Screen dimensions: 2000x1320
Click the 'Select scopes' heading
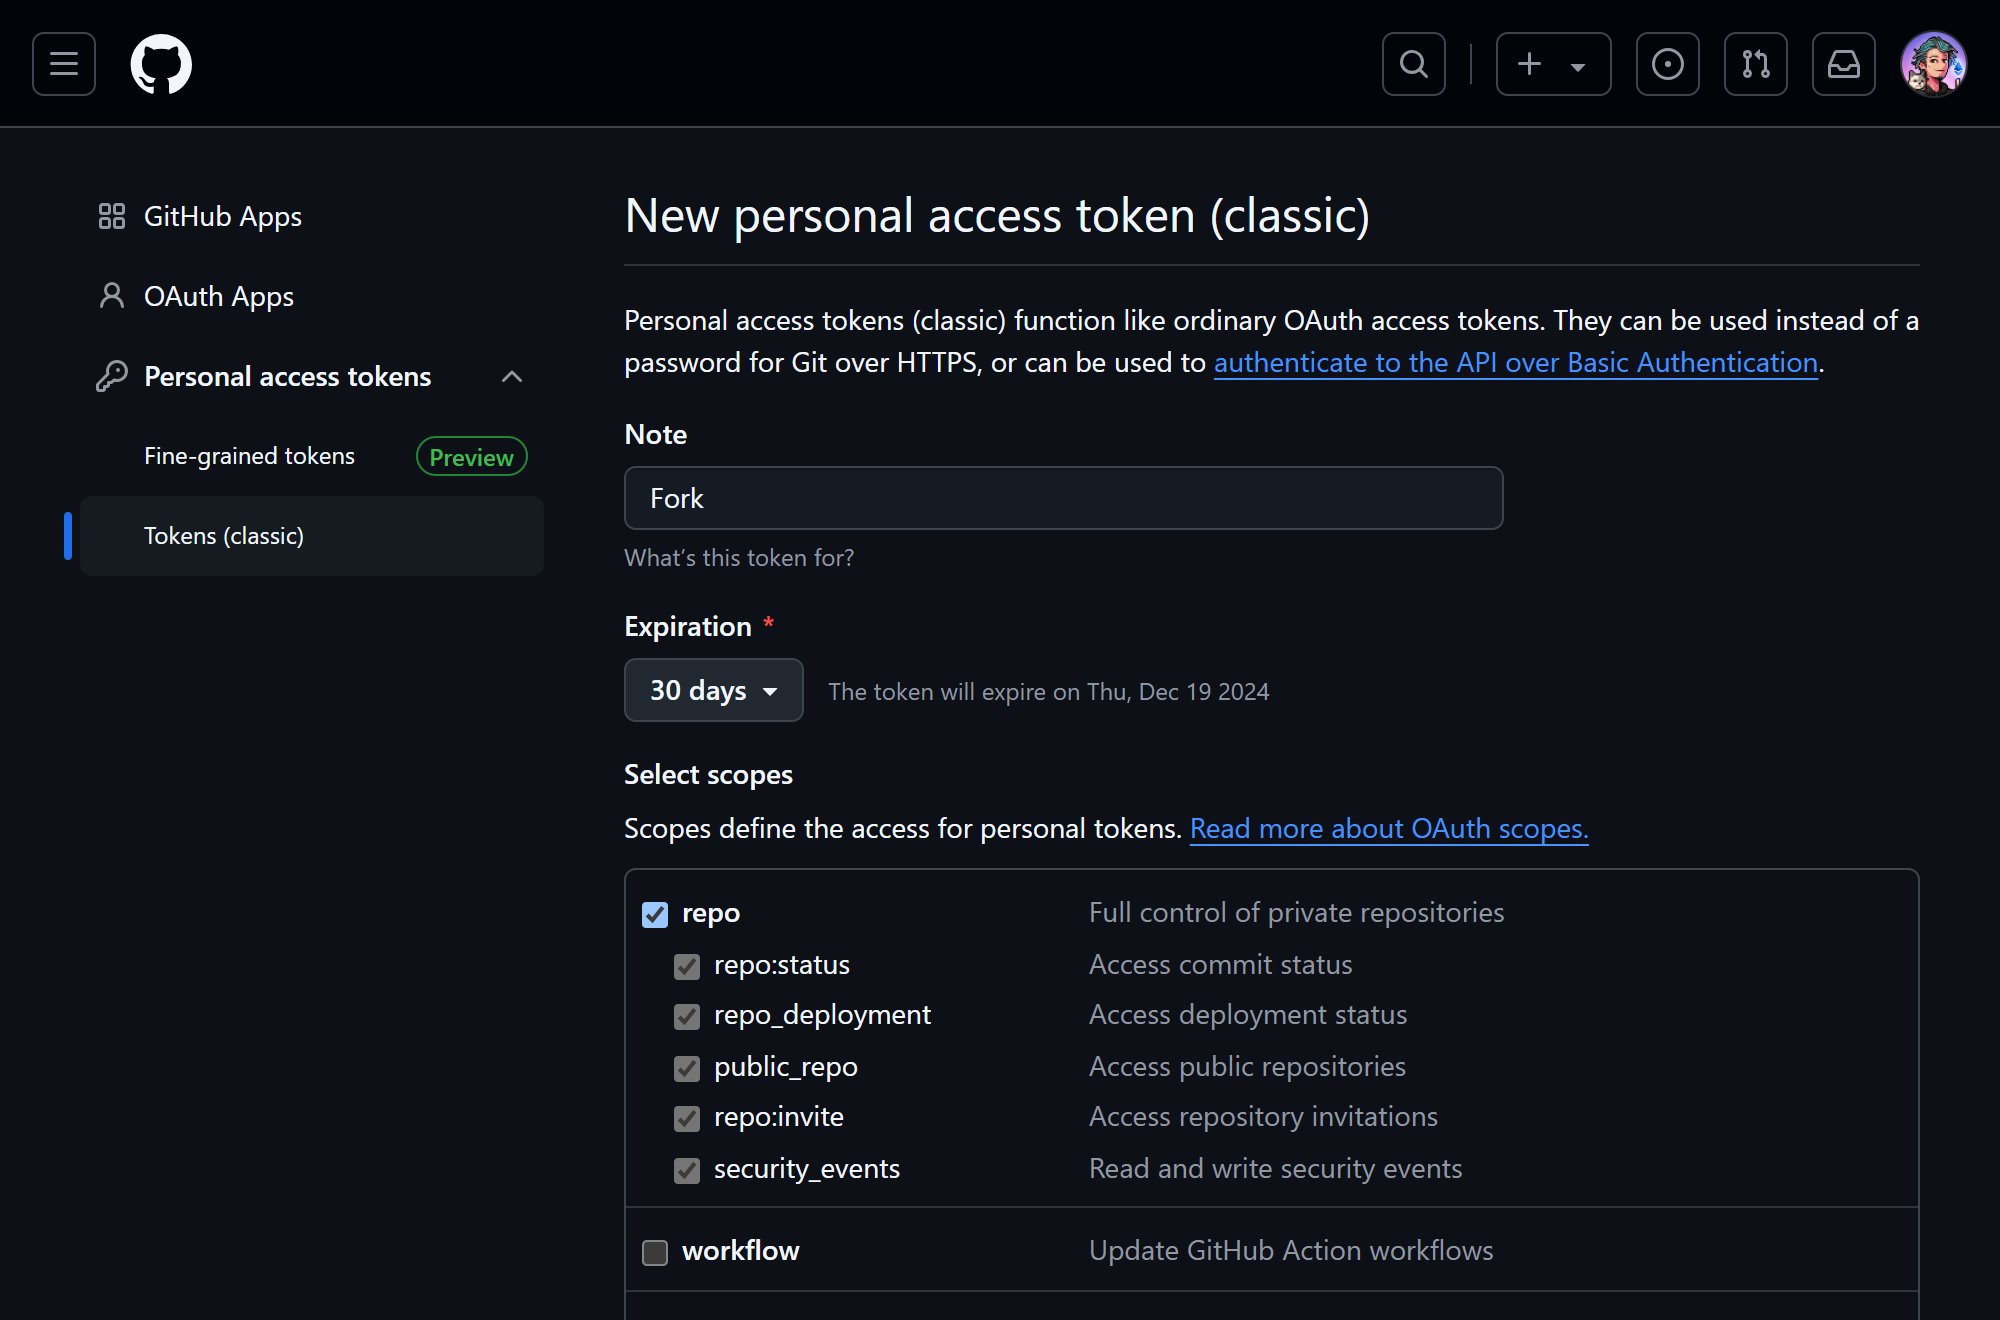point(708,774)
